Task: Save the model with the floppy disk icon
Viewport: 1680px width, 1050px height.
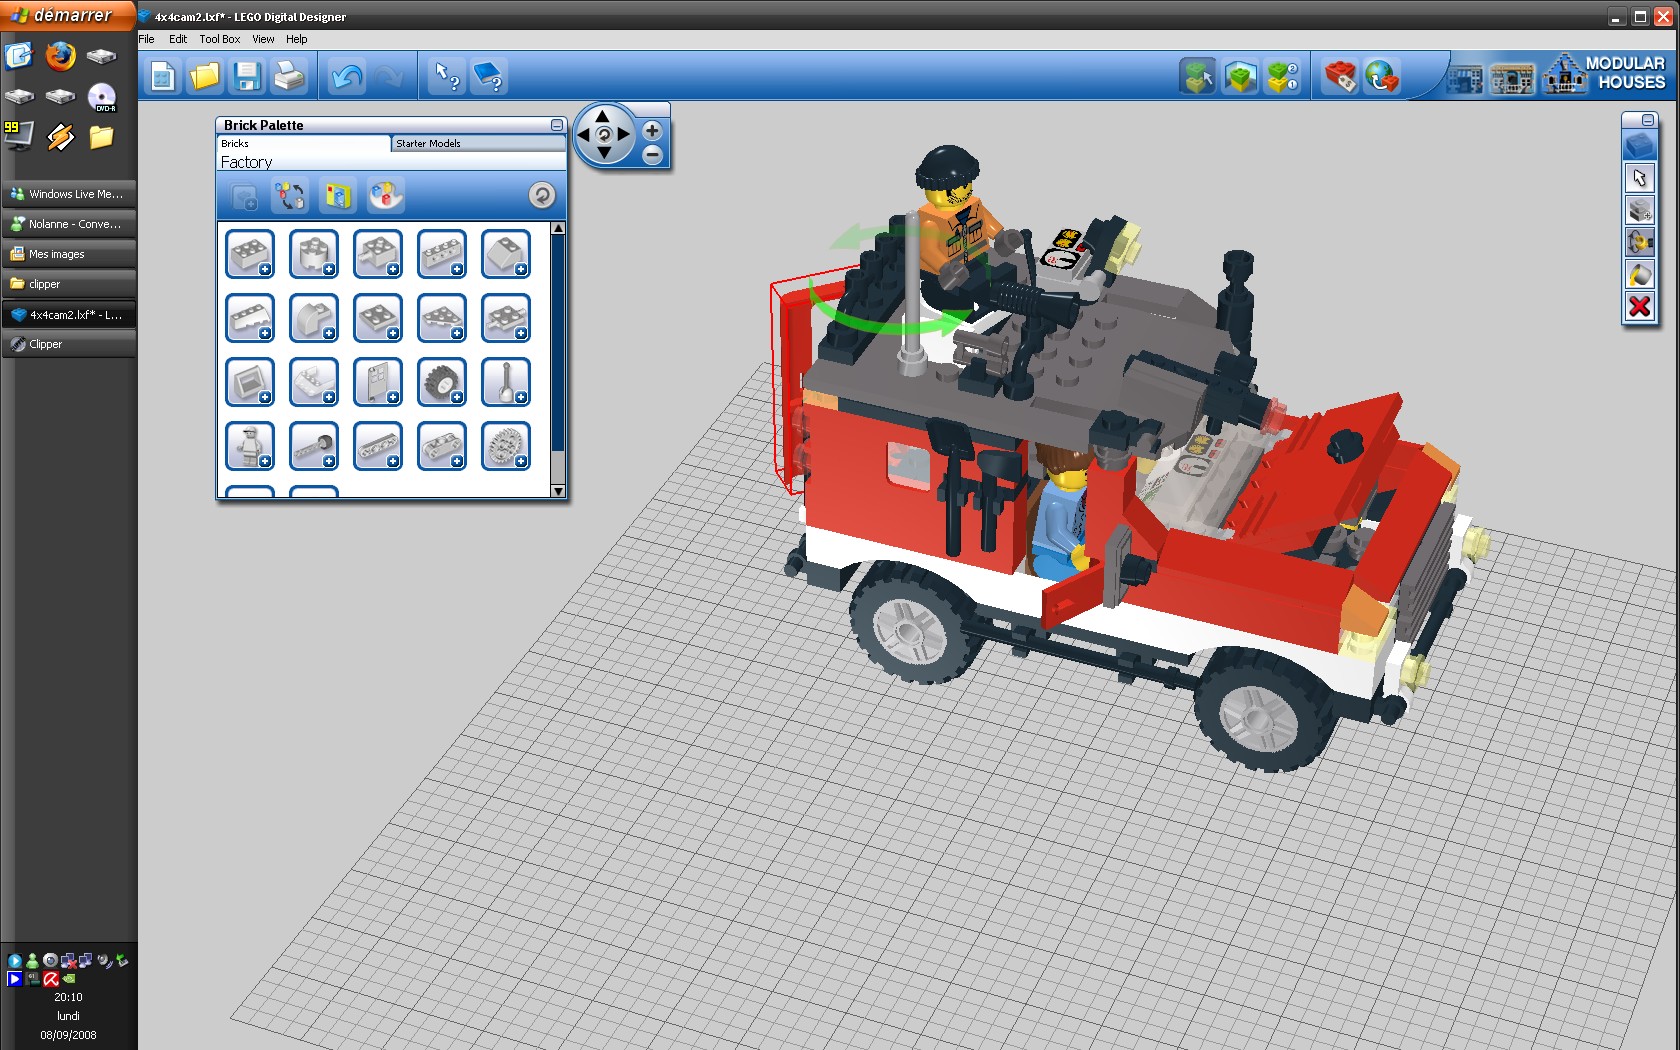Action: 247,77
